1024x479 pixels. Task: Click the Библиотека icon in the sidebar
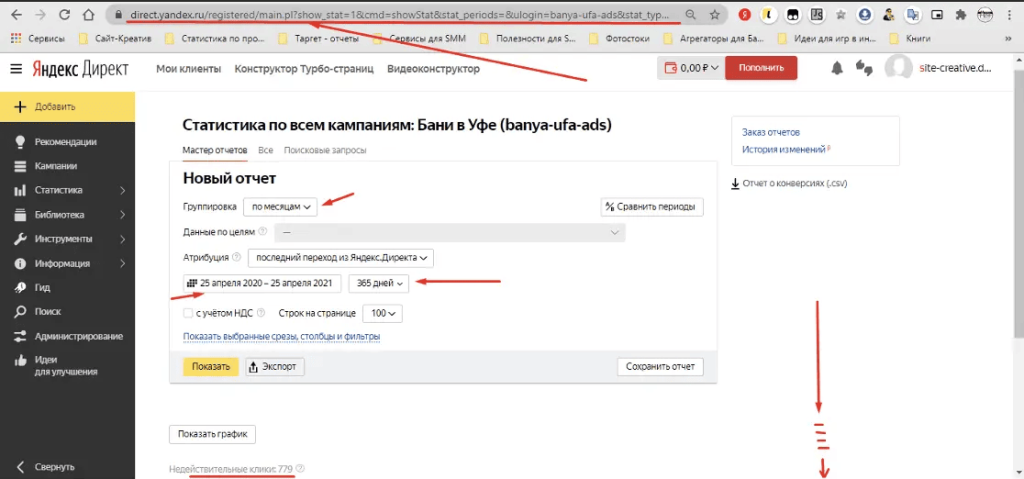click(x=20, y=214)
